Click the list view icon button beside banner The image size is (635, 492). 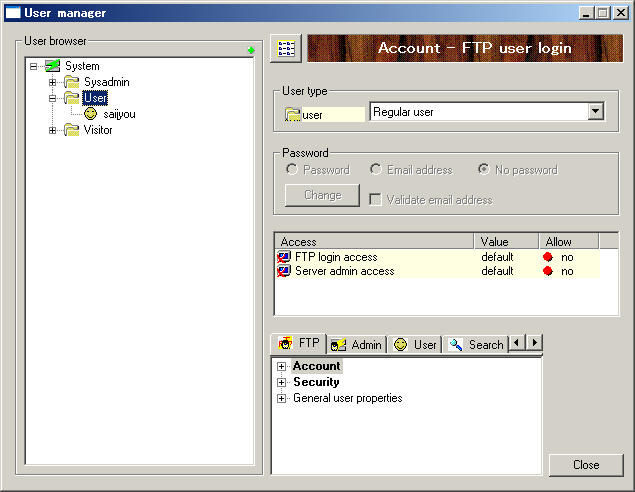tap(286, 49)
